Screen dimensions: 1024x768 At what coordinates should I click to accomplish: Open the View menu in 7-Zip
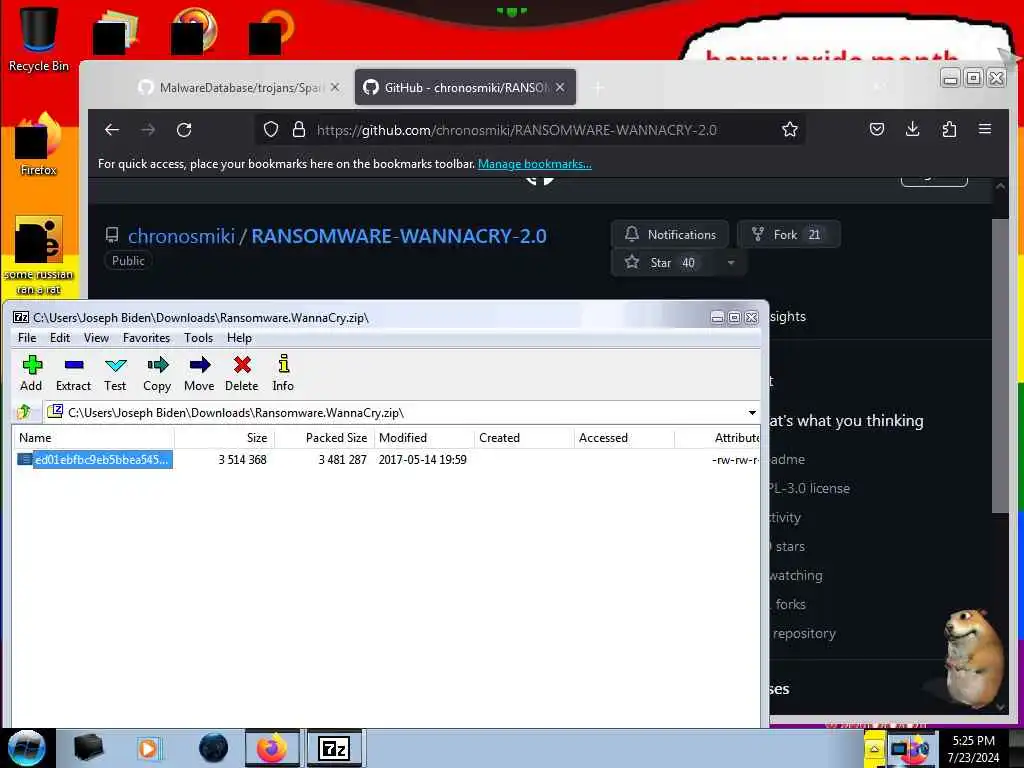(x=96, y=338)
